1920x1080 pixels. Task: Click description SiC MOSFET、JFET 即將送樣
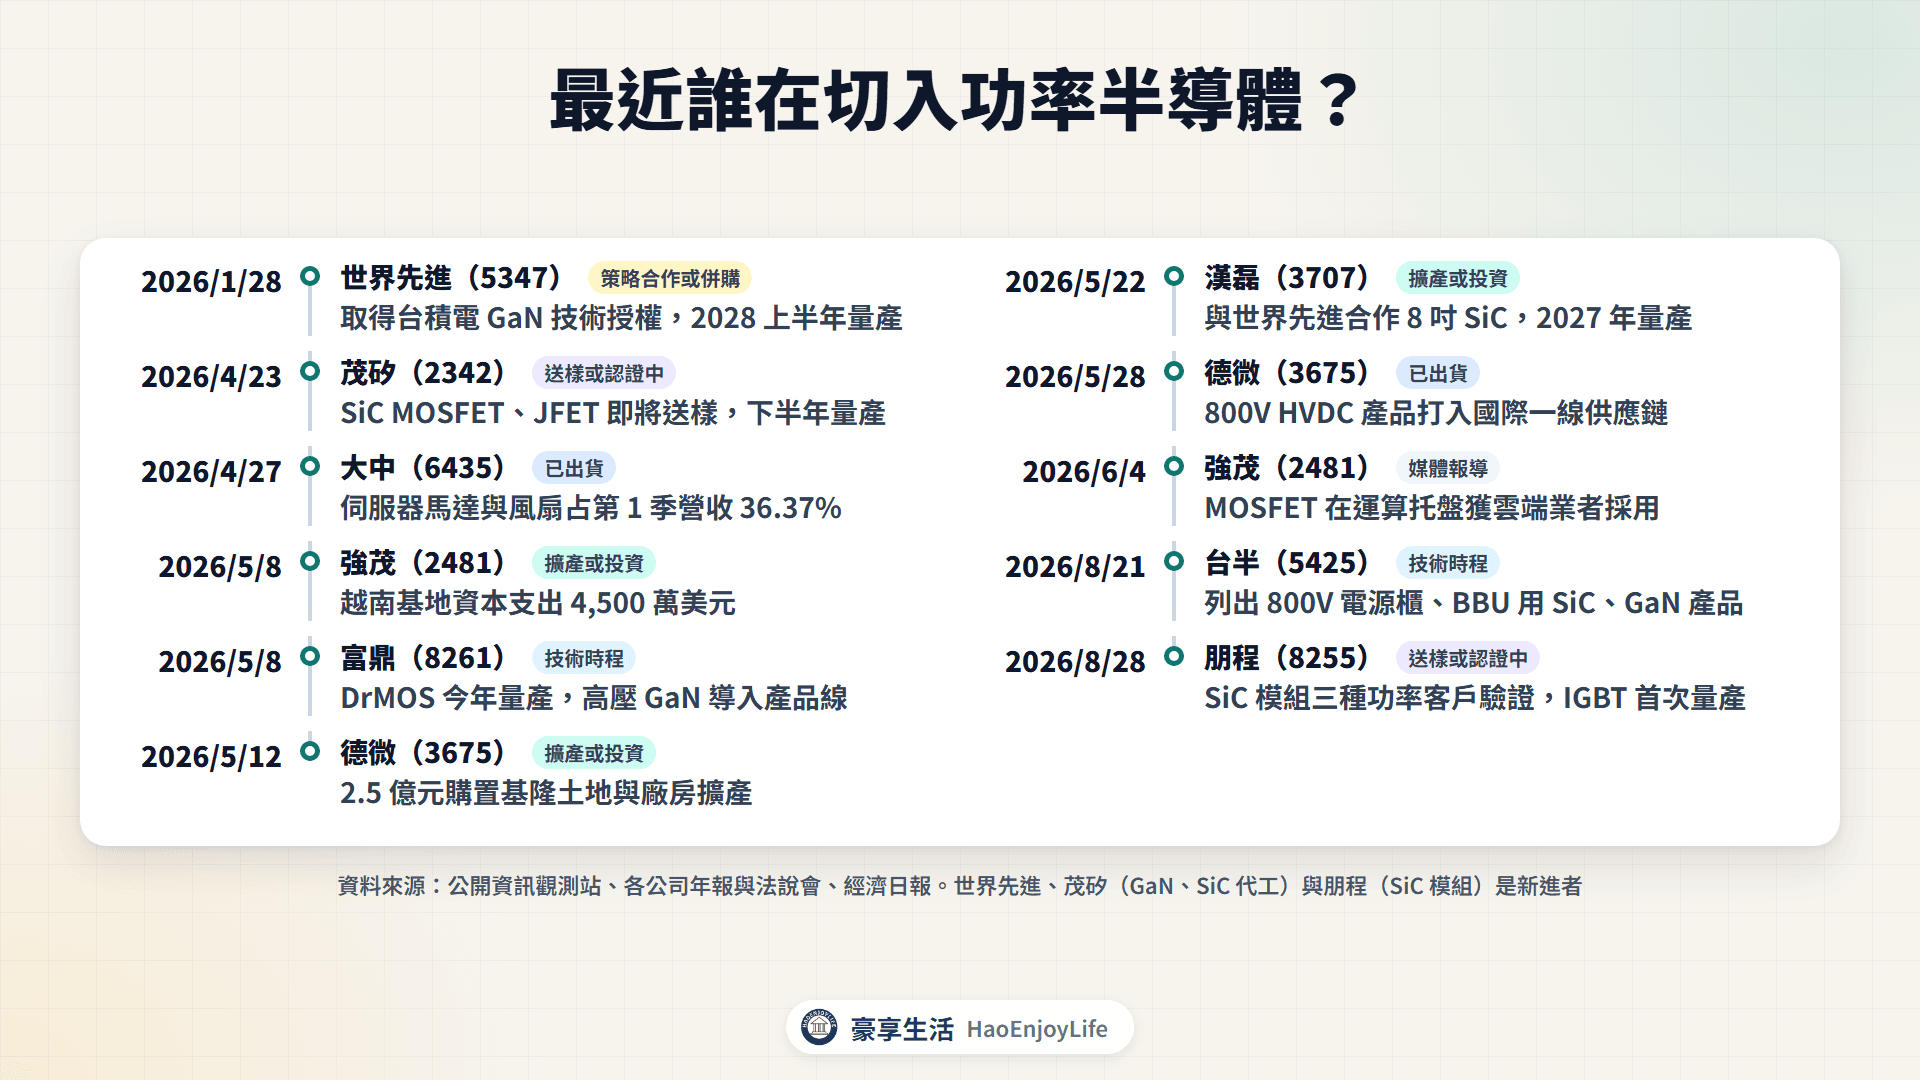pyautogui.click(x=613, y=413)
